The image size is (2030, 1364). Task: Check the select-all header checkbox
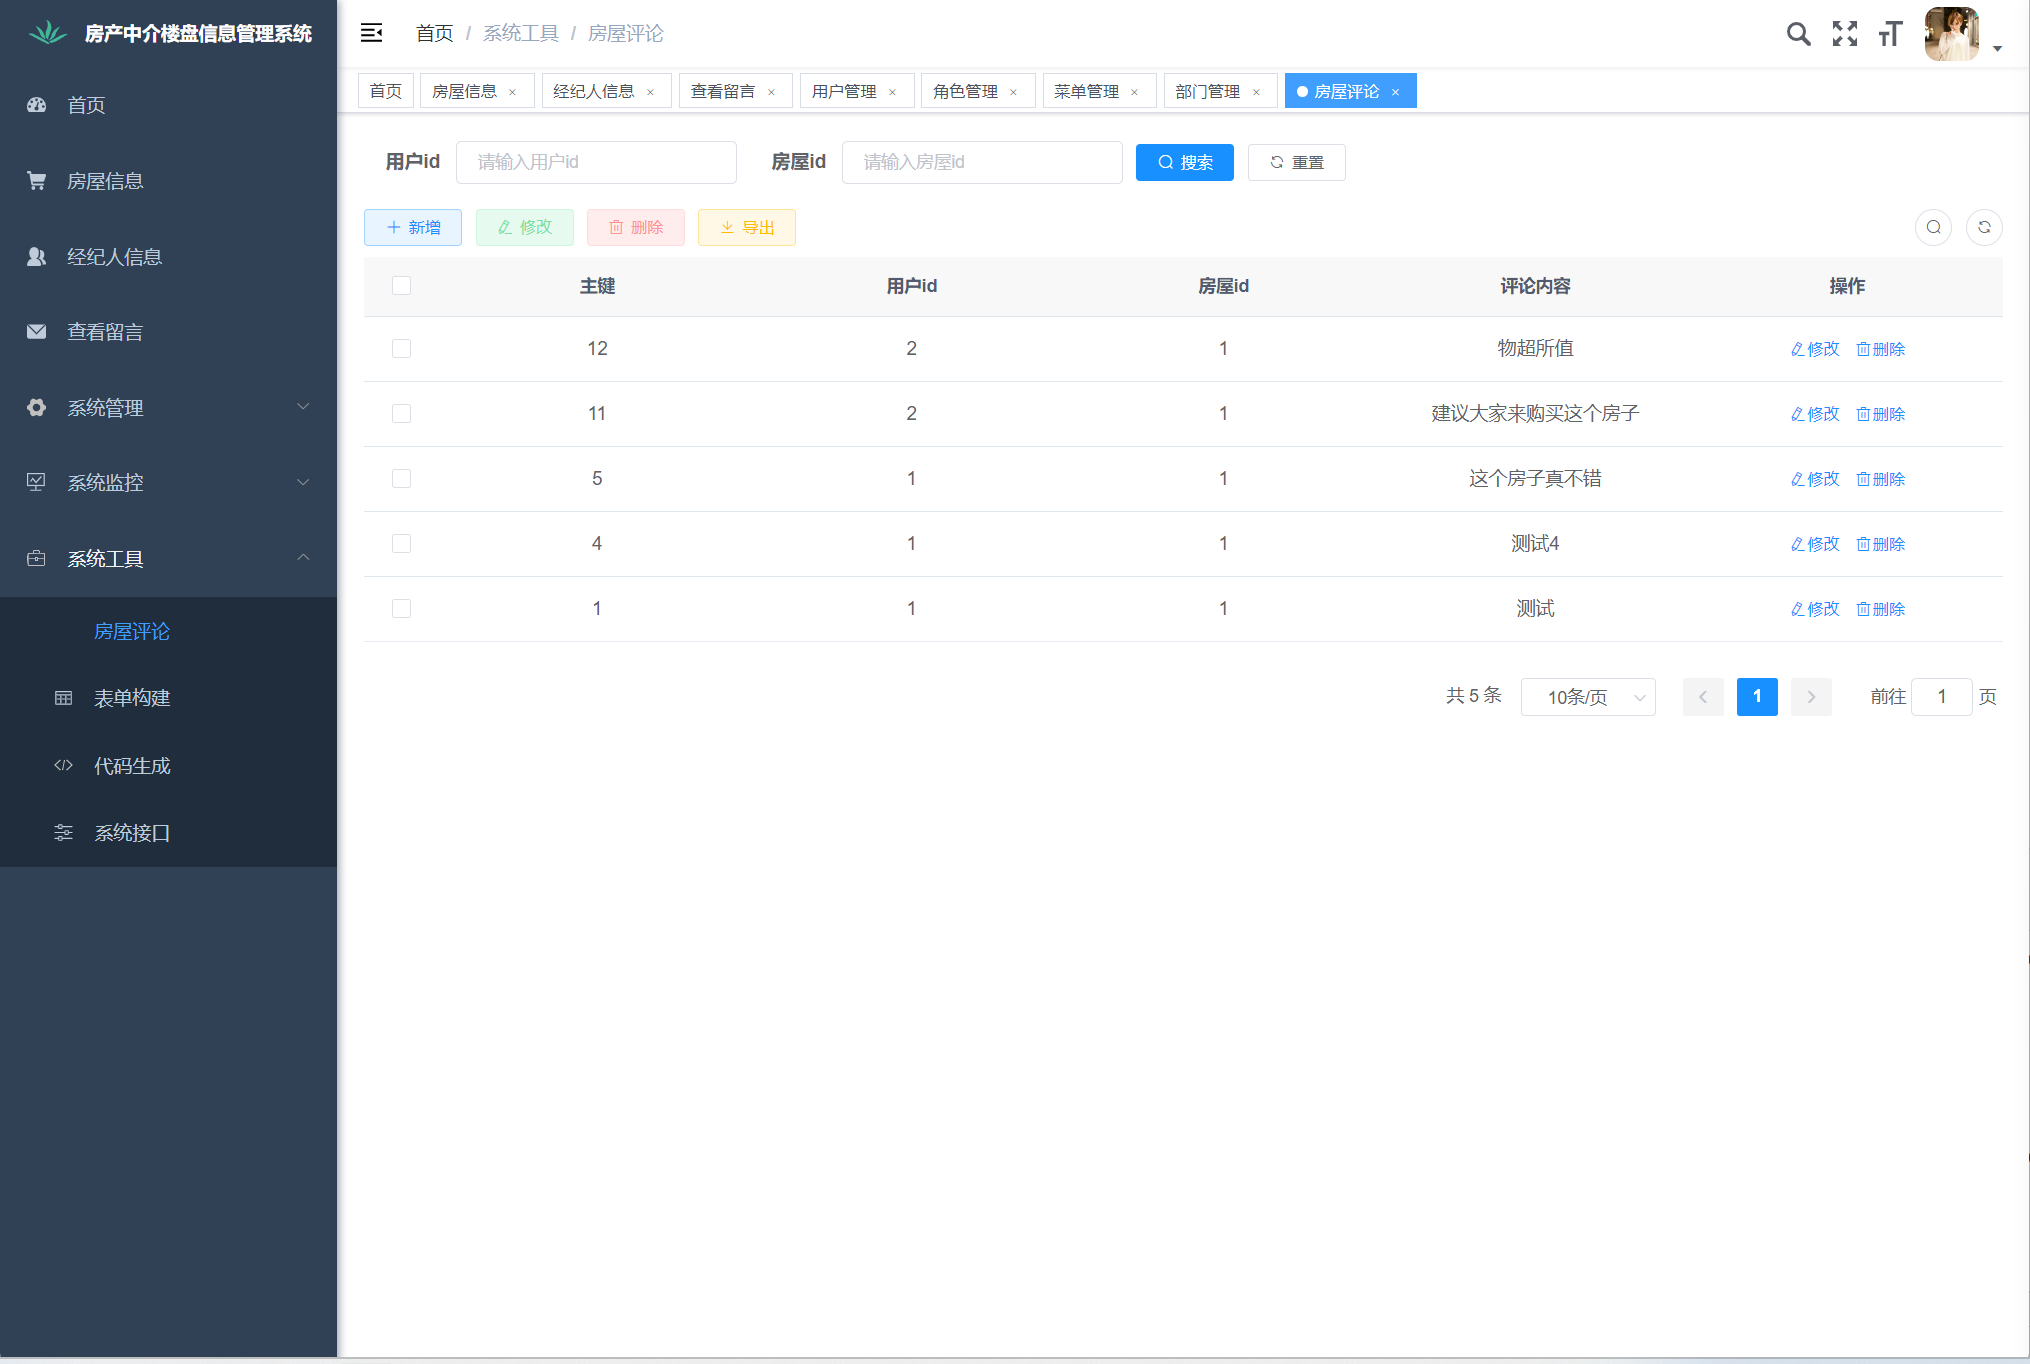coord(401,286)
